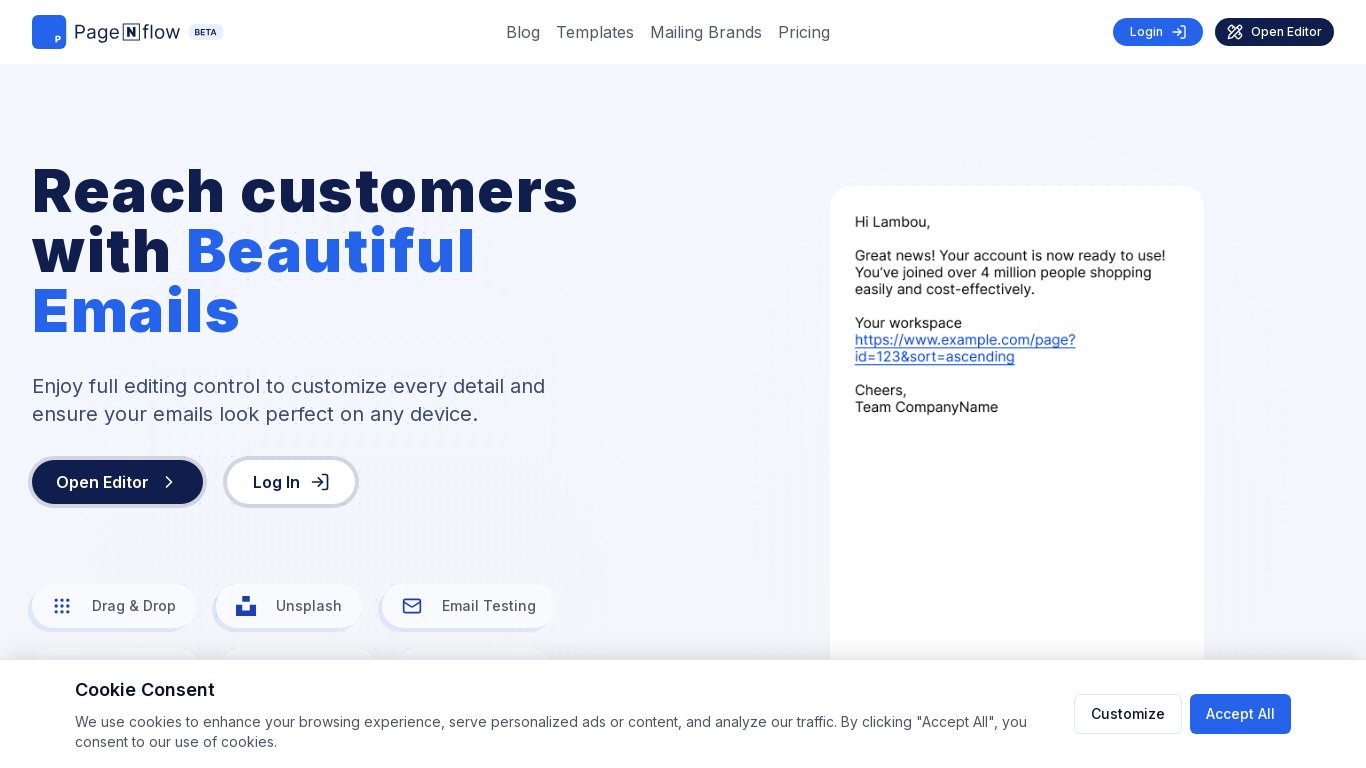
Task: Click the editor pencil-ruler icon in header
Action: (x=1235, y=32)
